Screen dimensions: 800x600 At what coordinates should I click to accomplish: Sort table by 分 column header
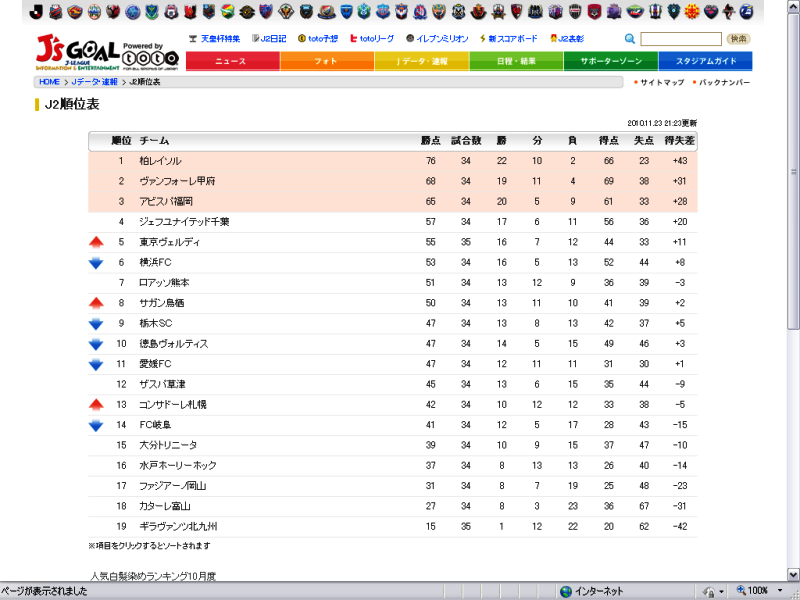(x=537, y=140)
